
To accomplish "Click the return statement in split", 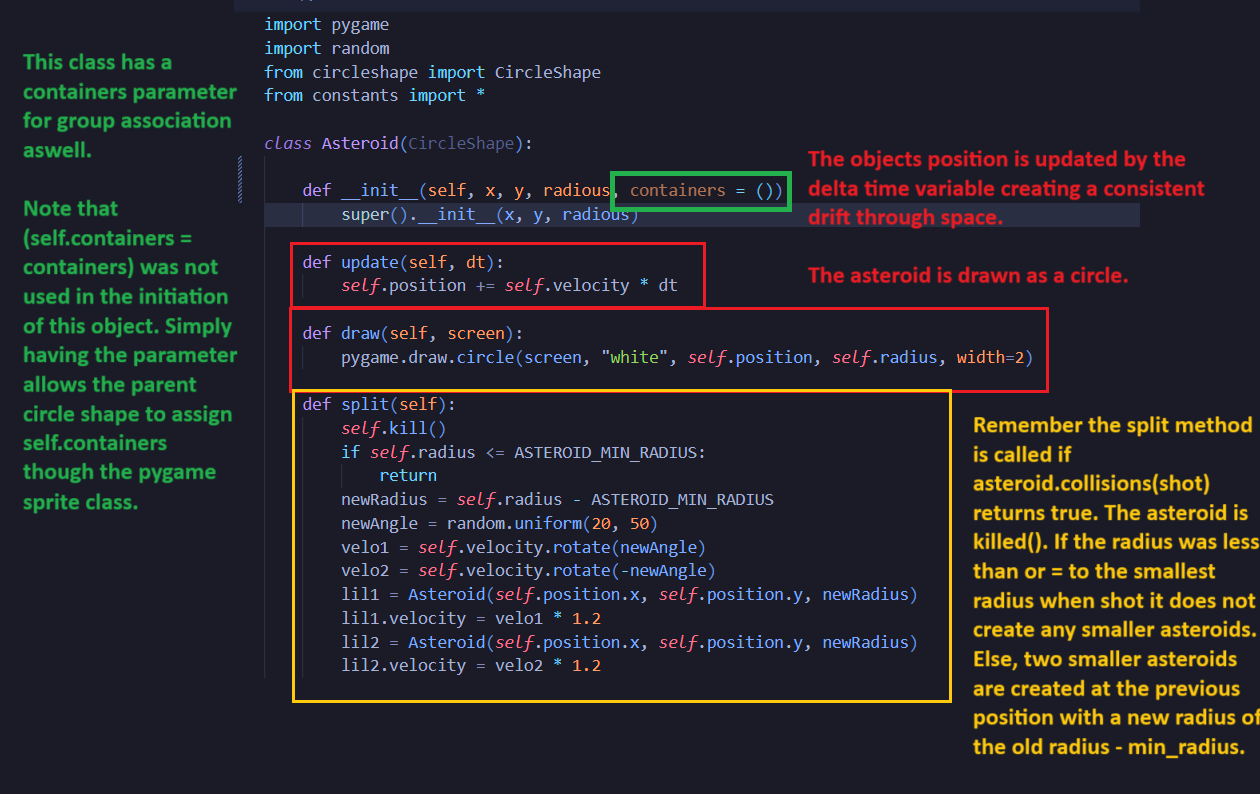I will (x=408, y=476).
